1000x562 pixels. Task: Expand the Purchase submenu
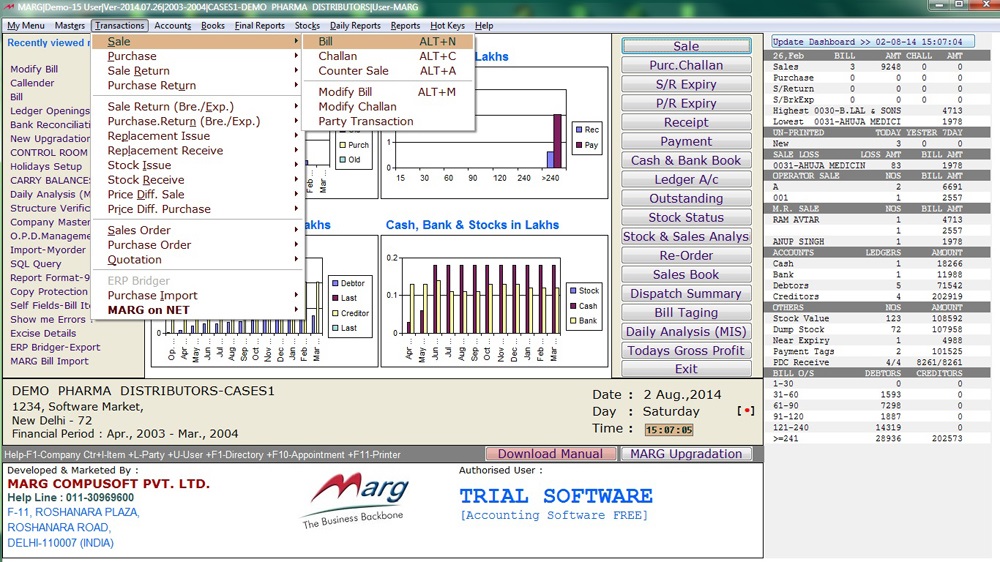197,56
